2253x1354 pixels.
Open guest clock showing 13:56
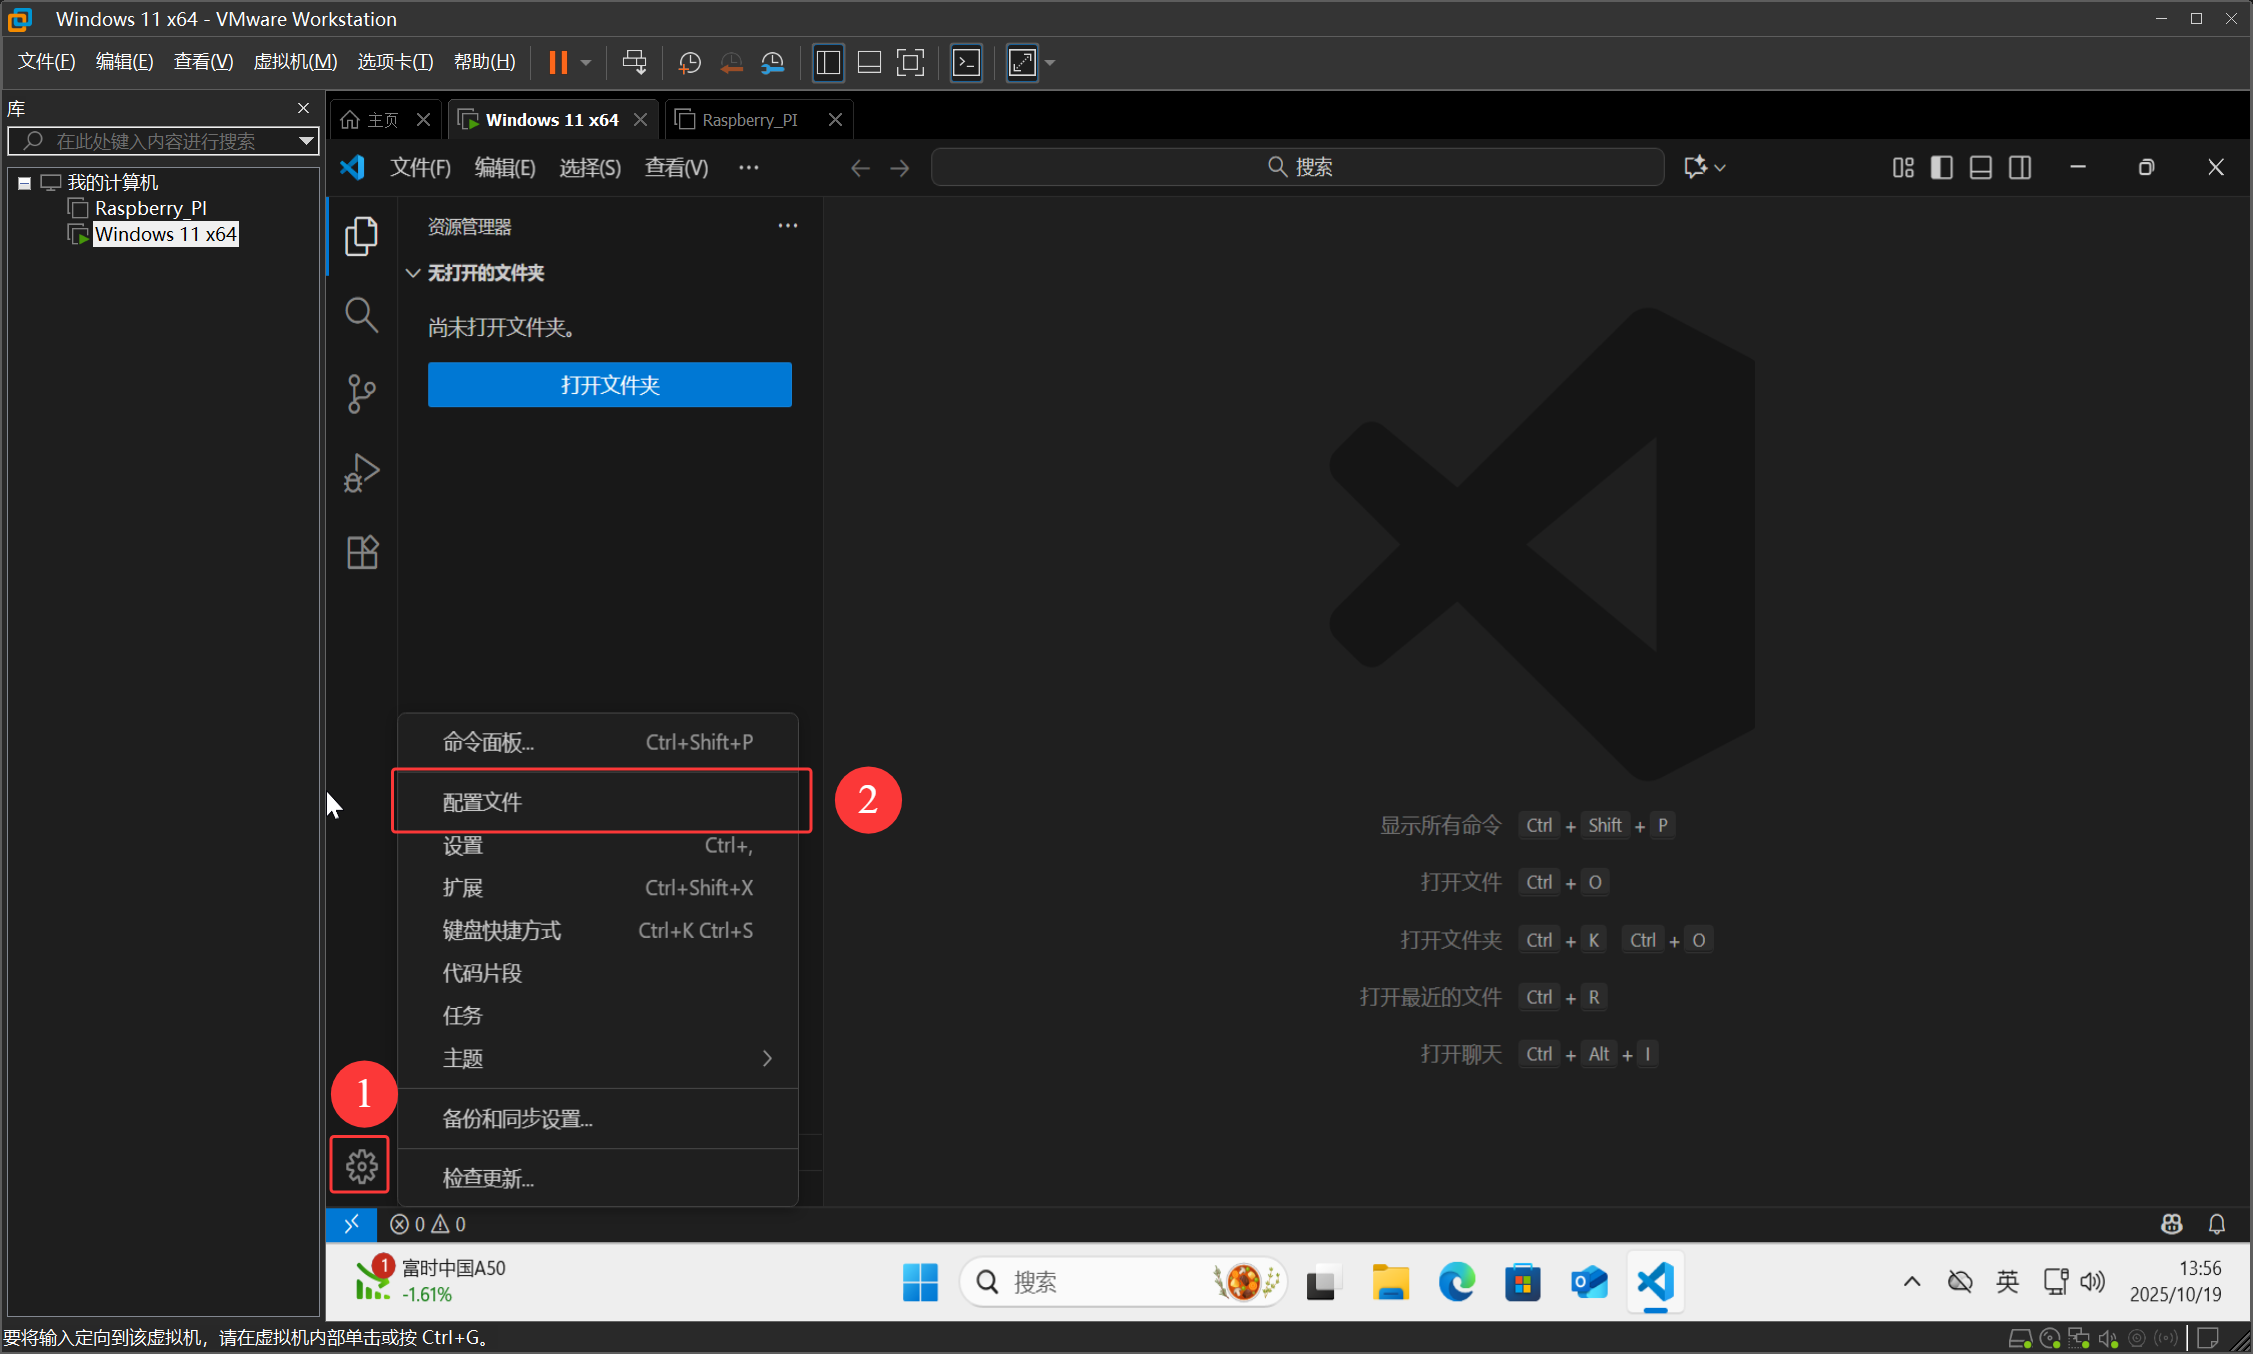click(x=2176, y=1281)
